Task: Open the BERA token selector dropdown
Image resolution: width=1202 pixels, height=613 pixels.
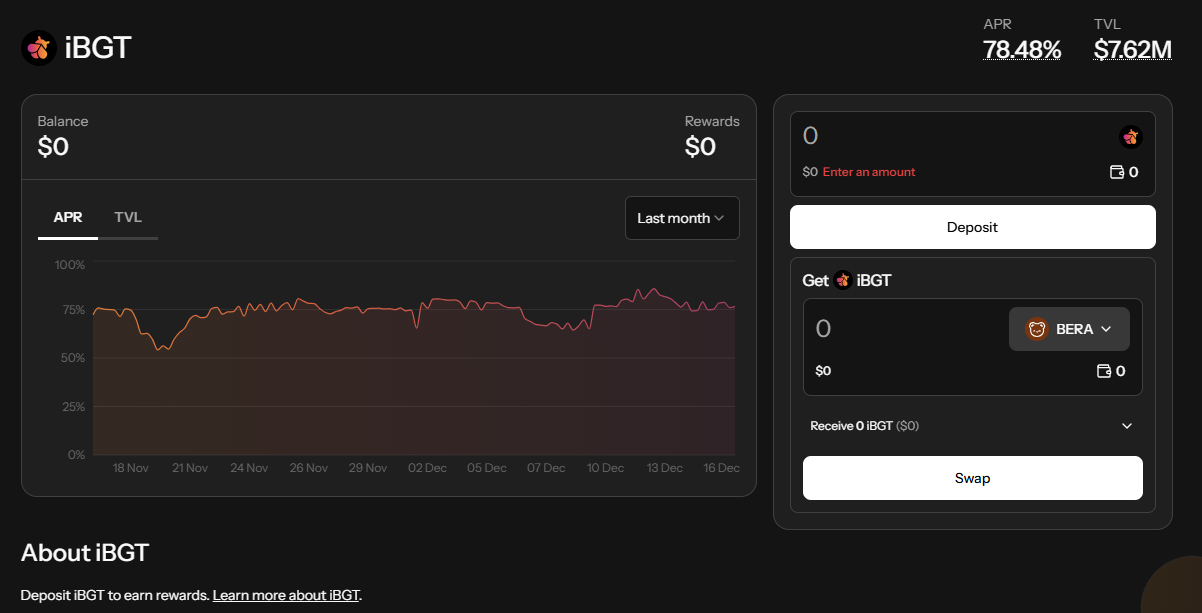Action: (1069, 329)
